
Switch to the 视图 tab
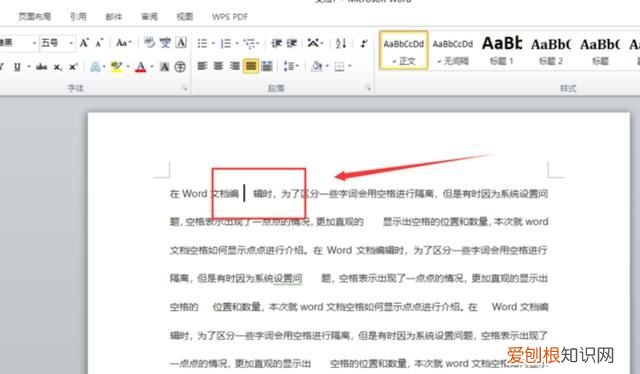pos(184,16)
